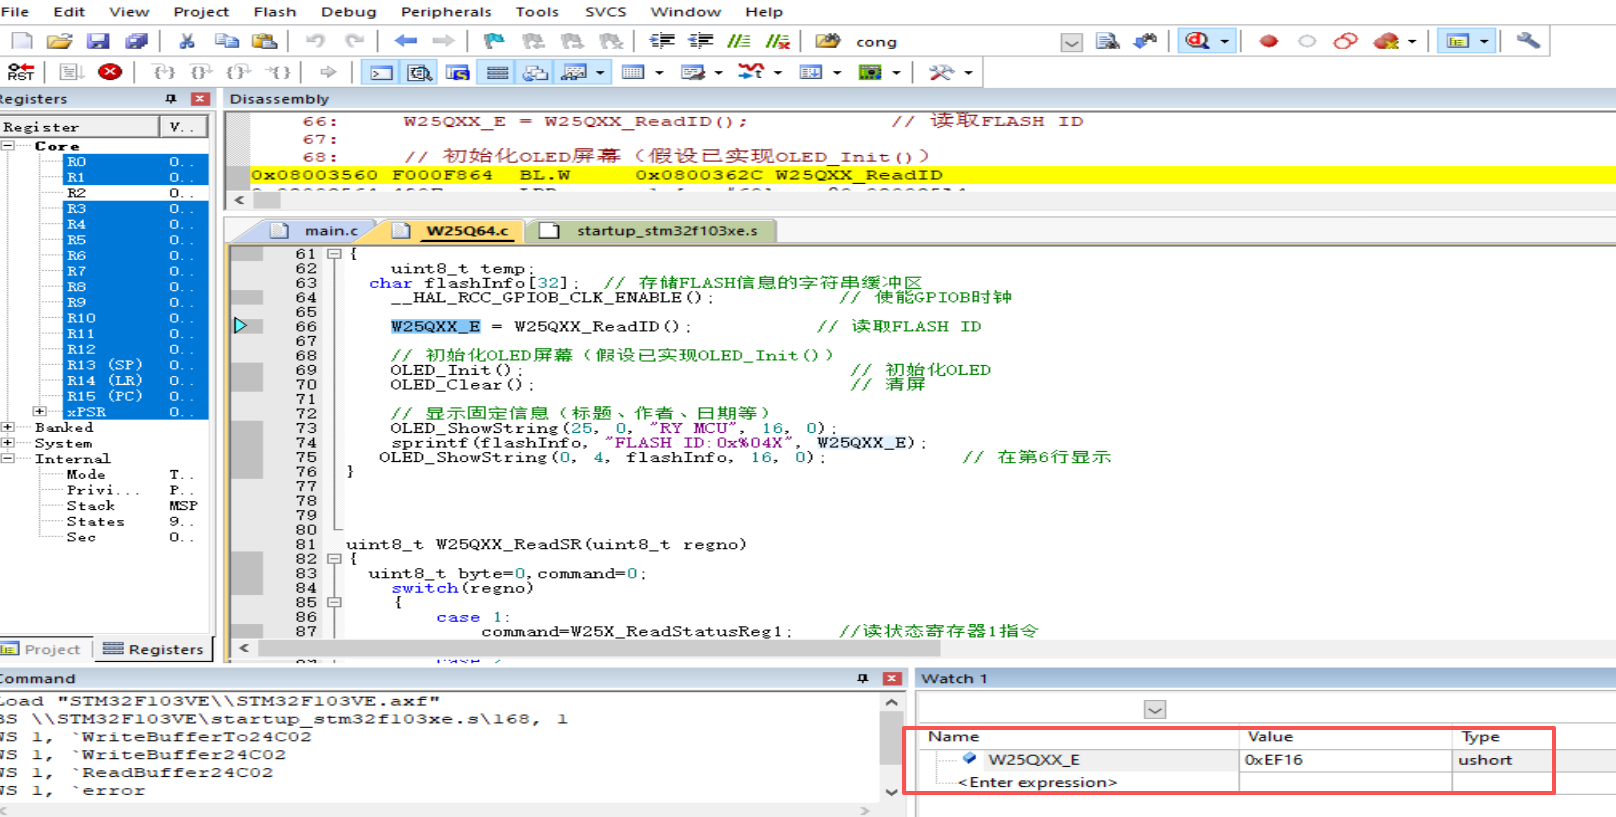The width and height of the screenshot is (1616, 817).
Task: Expand the Banked registers tree node
Action: (x=8, y=427)
